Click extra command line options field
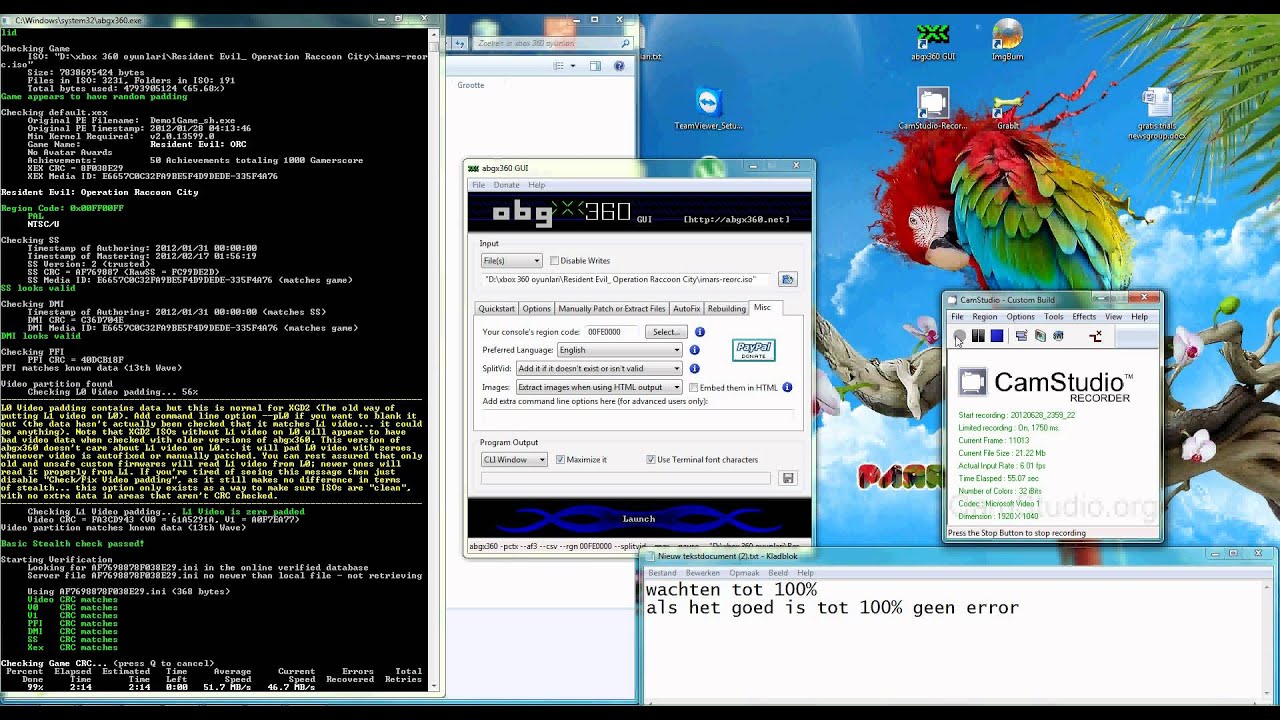1280x720 pixels. (x=638, y=416)
